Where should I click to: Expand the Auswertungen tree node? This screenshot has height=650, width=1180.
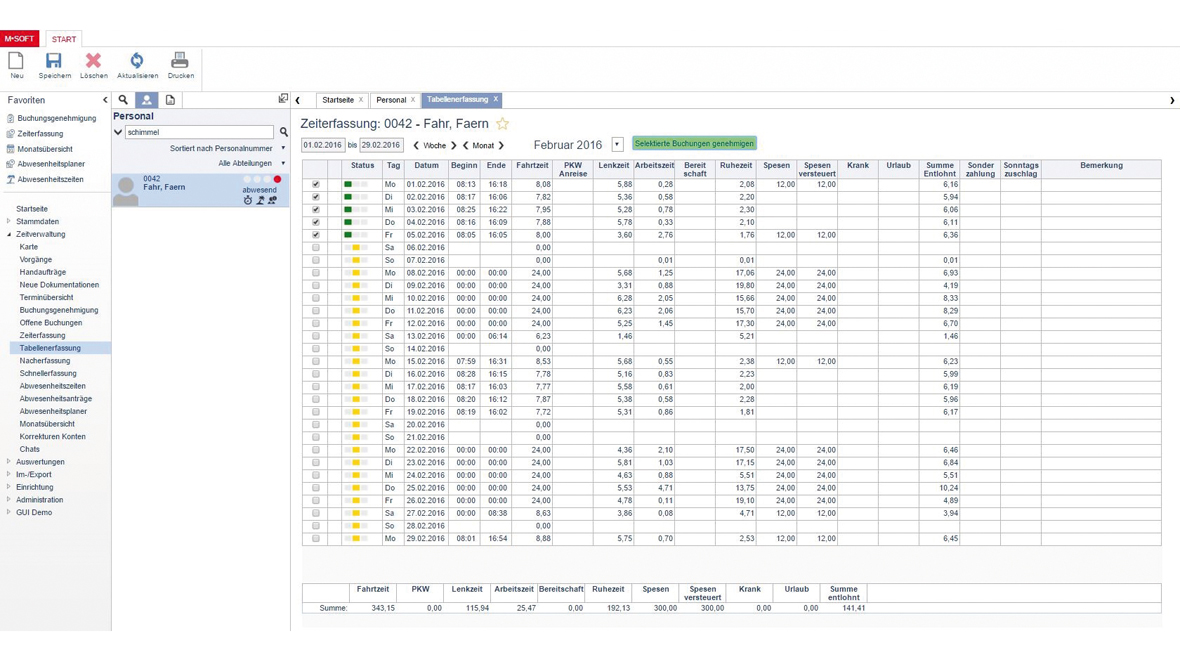[9, 462]
